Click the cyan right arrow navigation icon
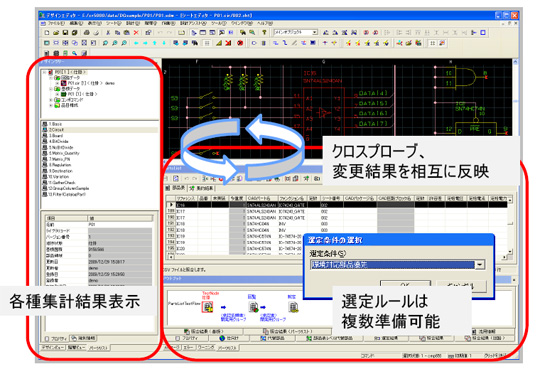540x374 pixels. (145, 43)
